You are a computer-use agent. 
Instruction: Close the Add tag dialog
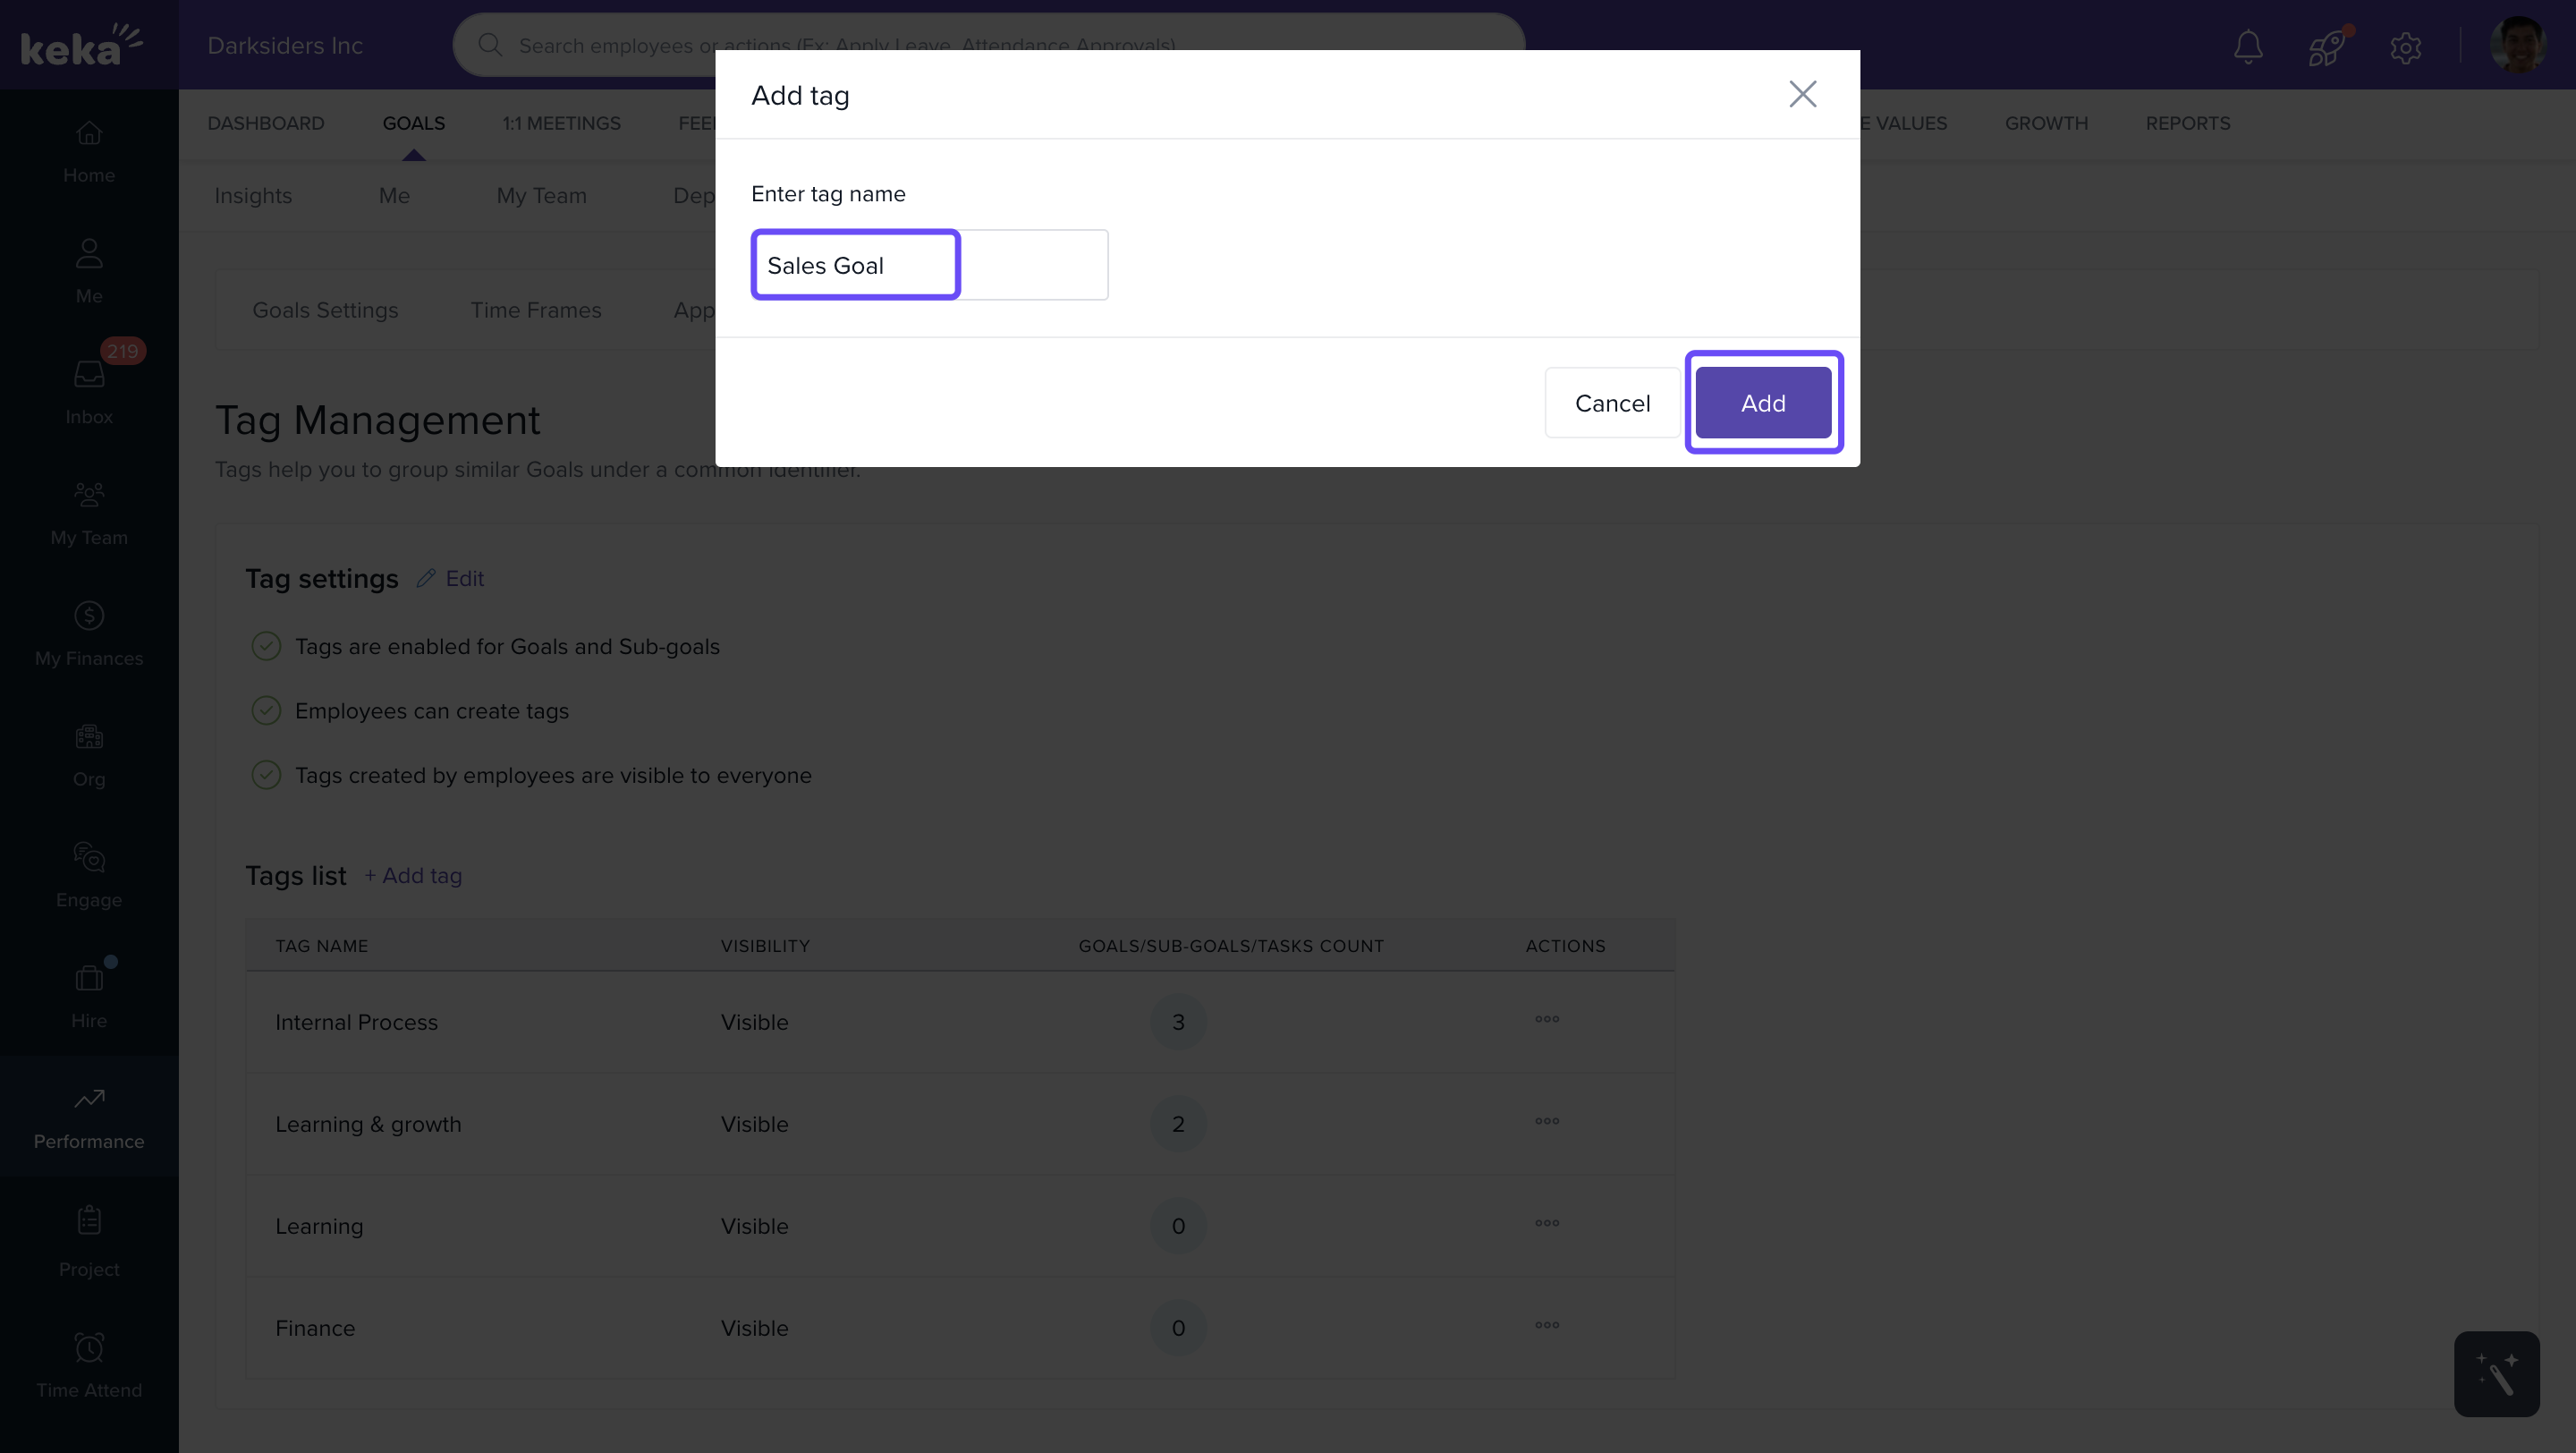[x=1802, y=94]
